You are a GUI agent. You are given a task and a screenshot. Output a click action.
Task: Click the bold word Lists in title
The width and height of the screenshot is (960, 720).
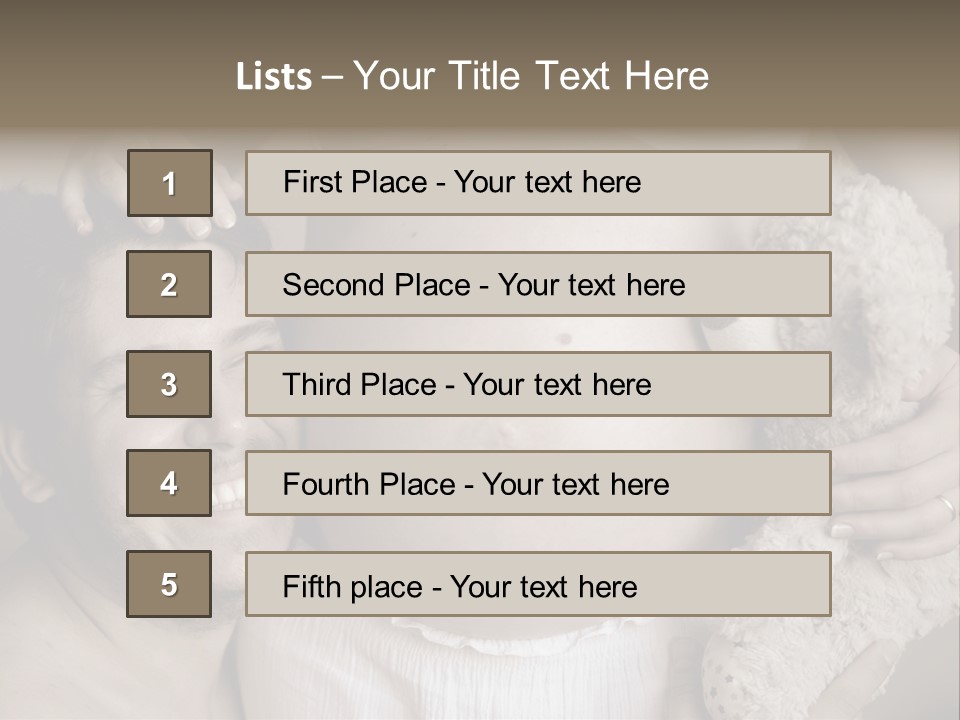273,77
